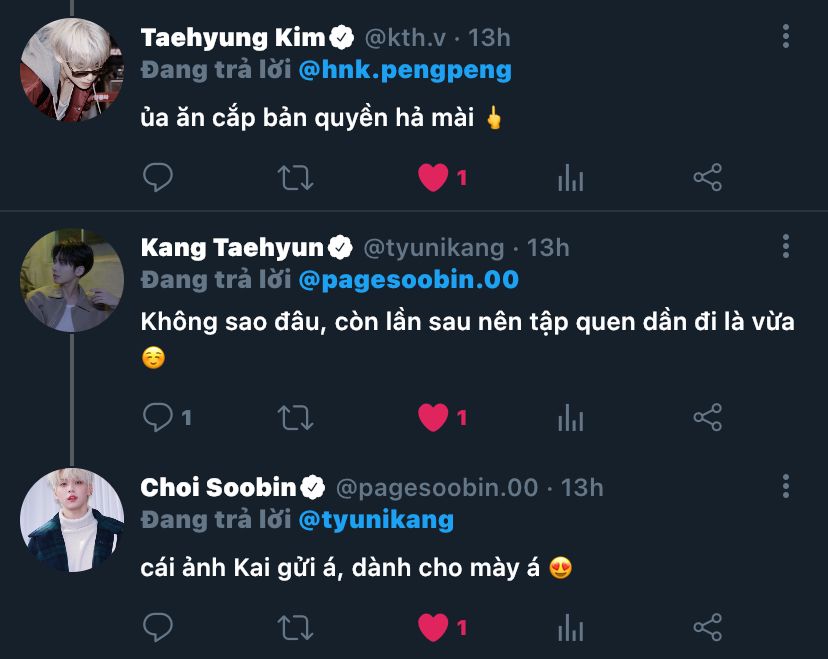Unlike Taehyung Kim's tweet

point(433,179)
